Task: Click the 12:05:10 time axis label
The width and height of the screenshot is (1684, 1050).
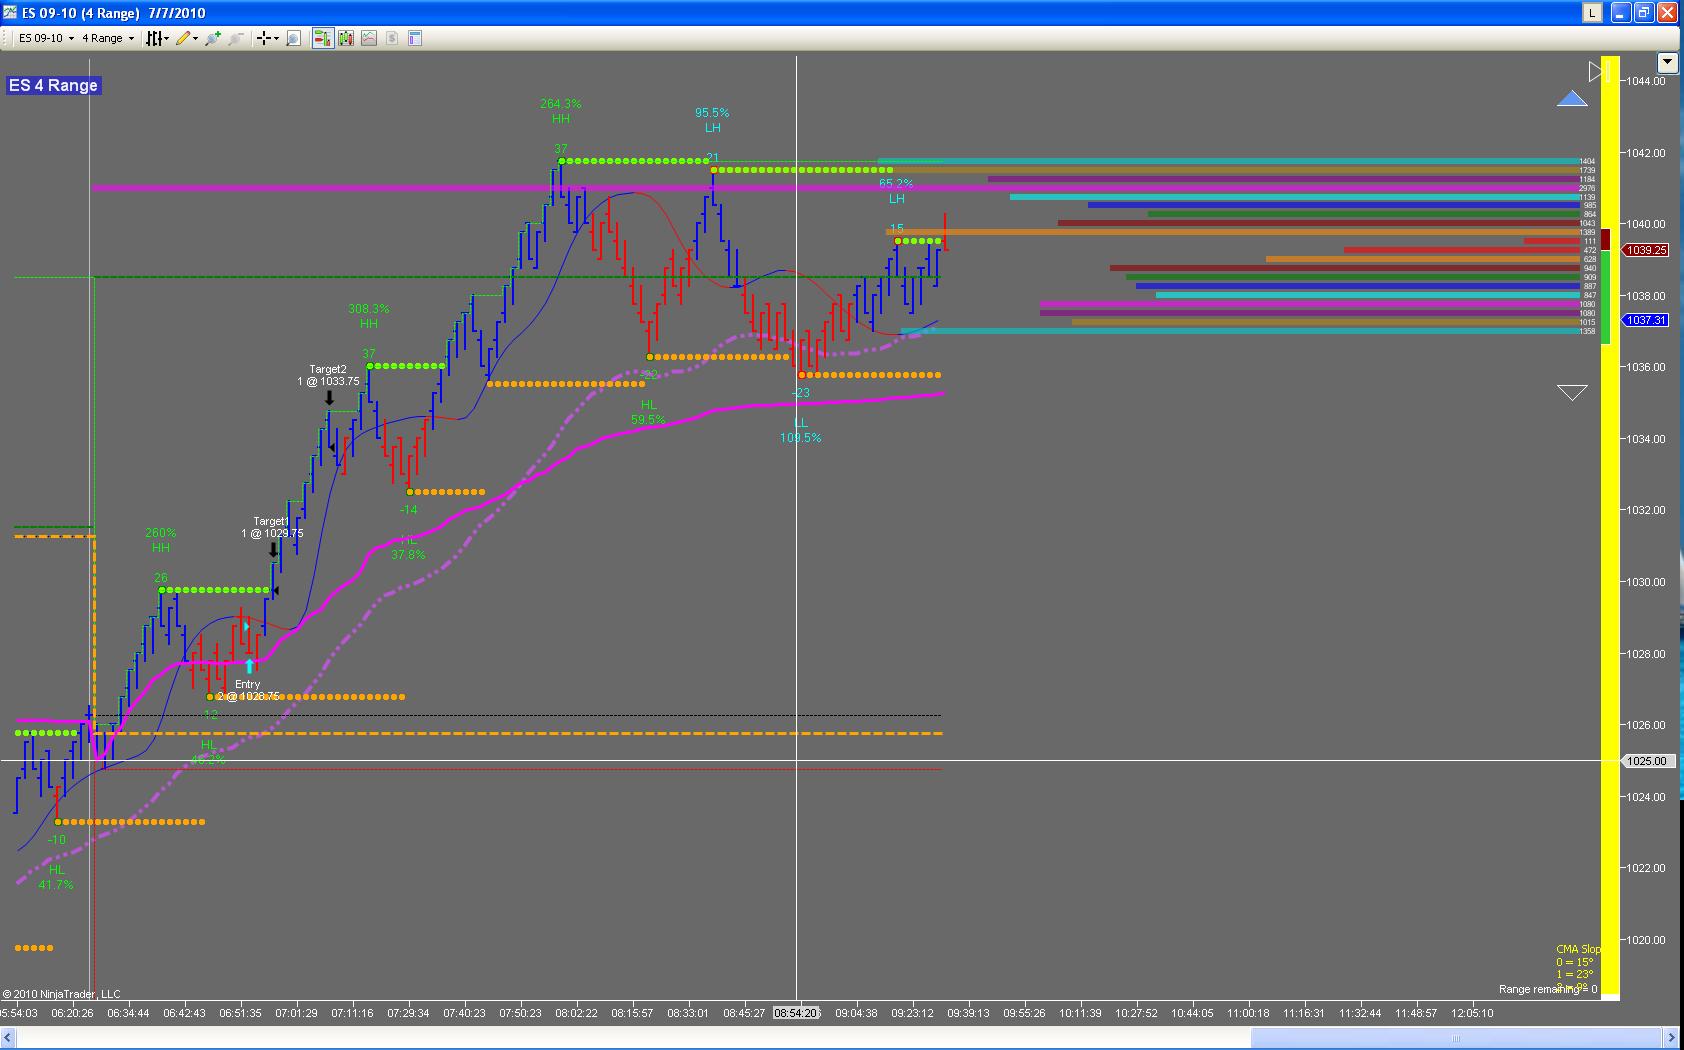Action: (x=1472, y=1013)
